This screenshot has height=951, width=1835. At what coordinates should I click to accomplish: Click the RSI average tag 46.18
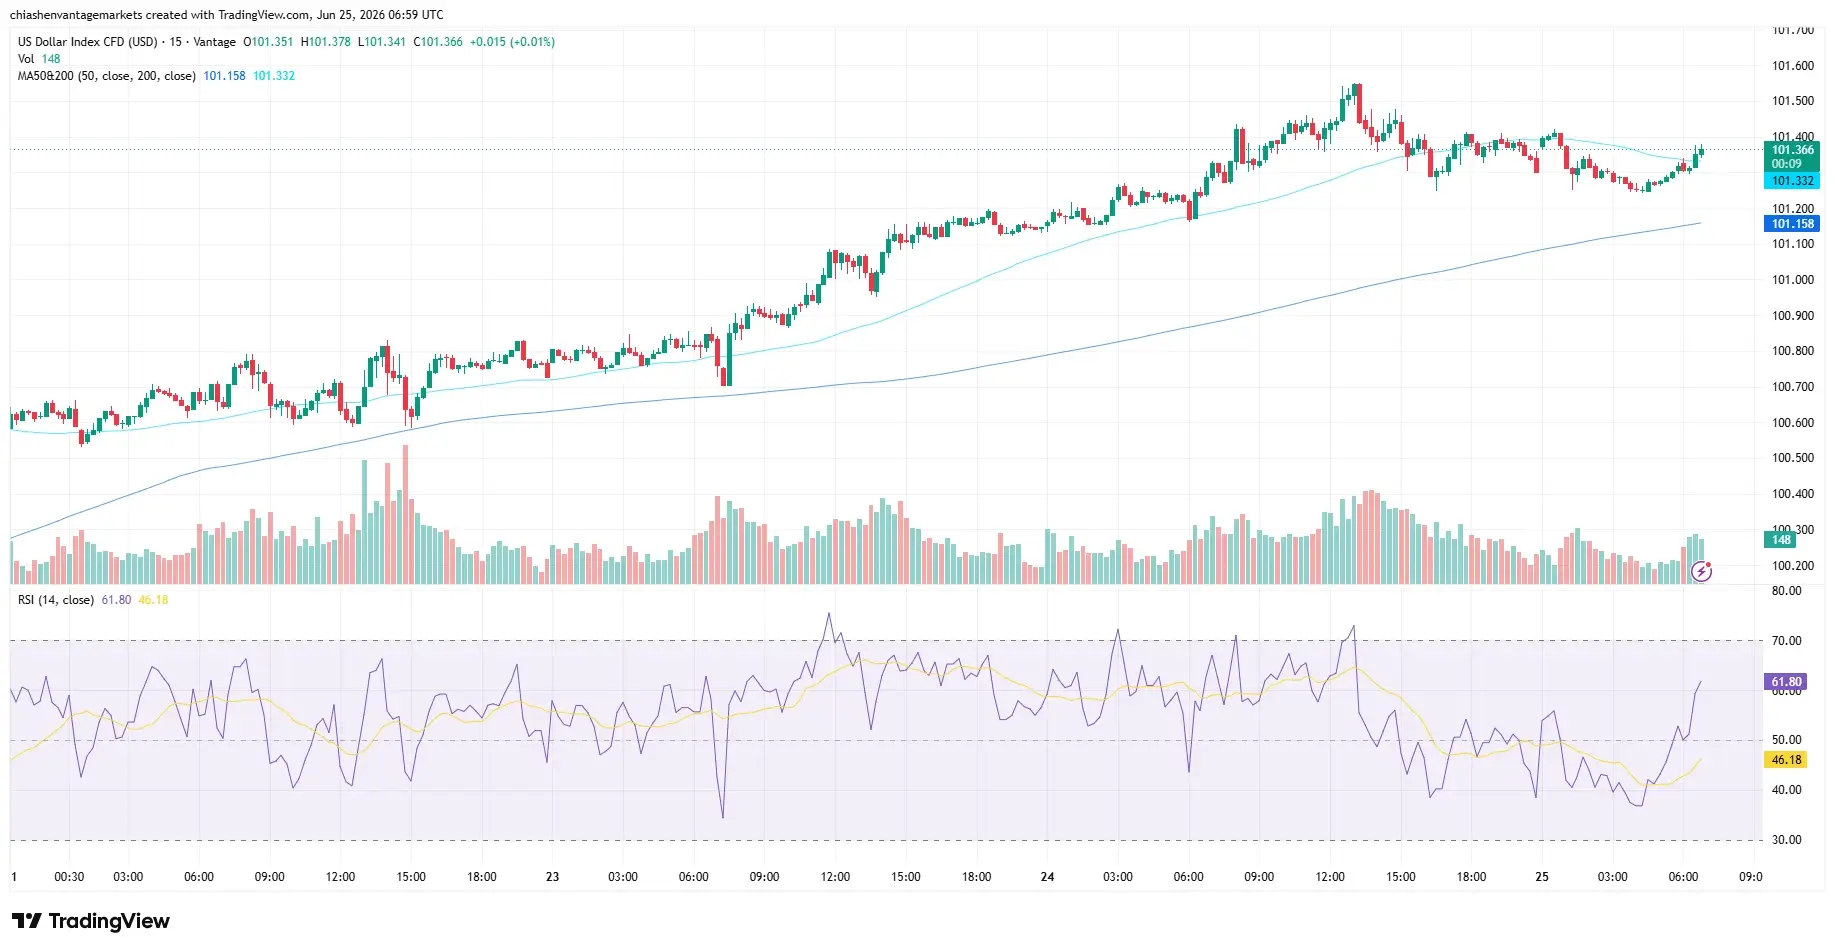[x=1786, y=760]
